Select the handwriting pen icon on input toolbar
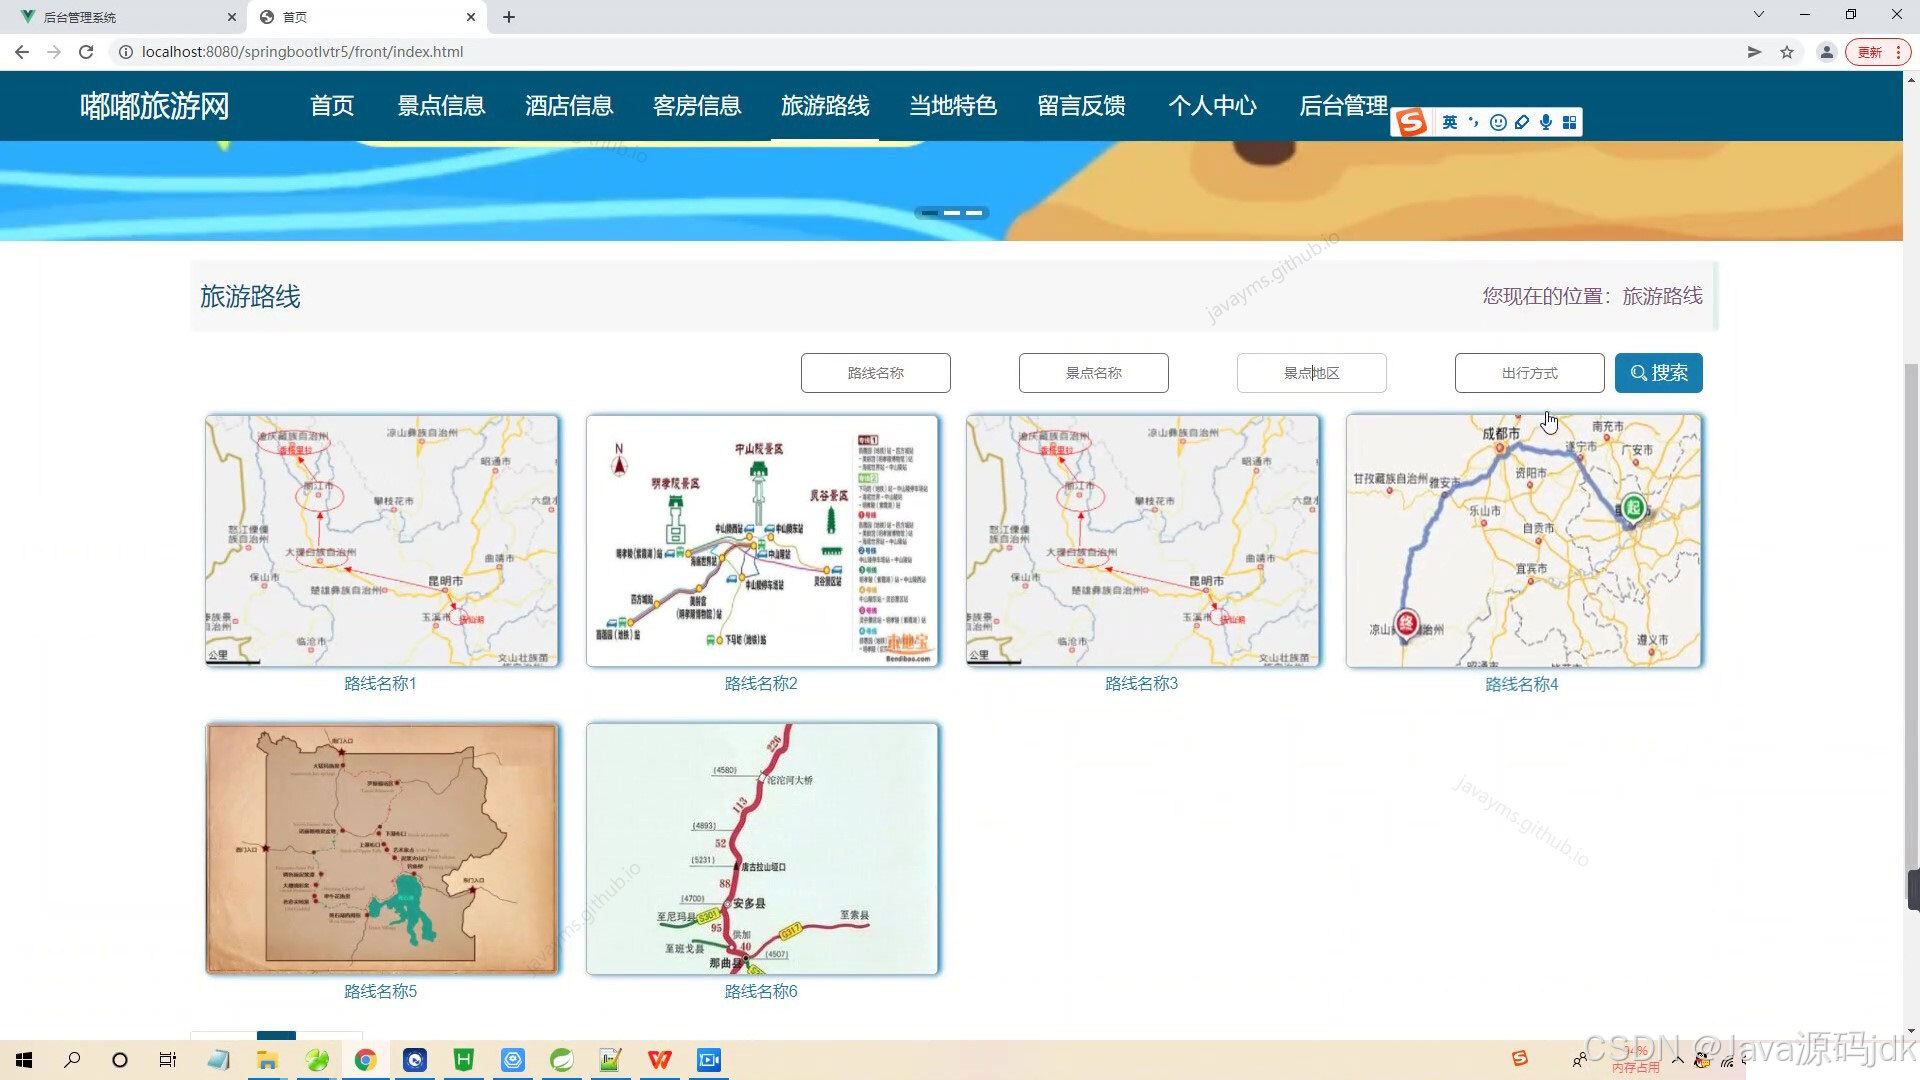1920x1080 pixels. click(x=1522, y=122)
